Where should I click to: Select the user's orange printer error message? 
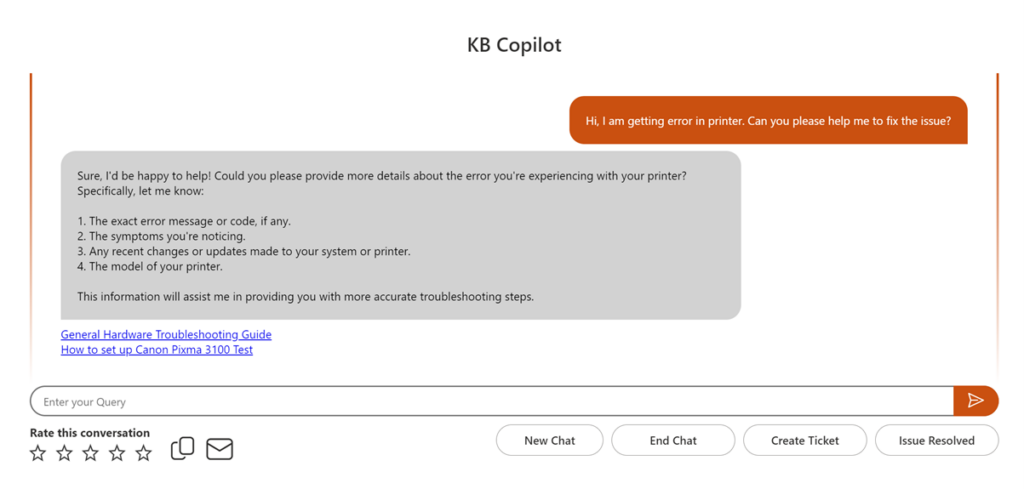click(x=768, y=120)
